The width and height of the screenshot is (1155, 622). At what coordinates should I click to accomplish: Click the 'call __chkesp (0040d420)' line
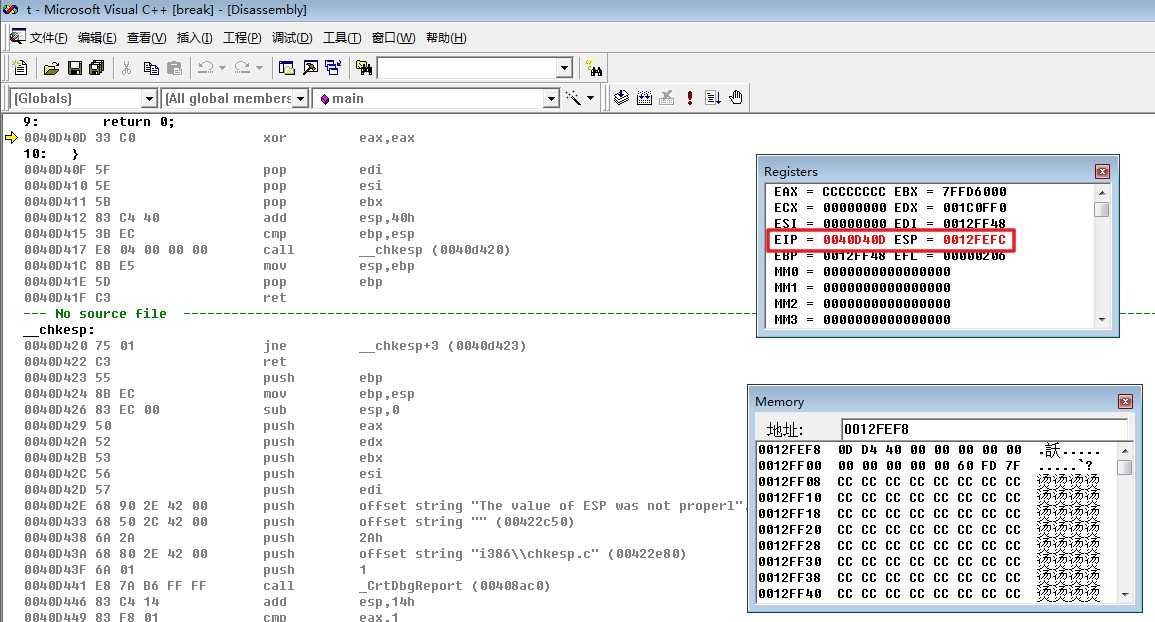tap(267, 250)
